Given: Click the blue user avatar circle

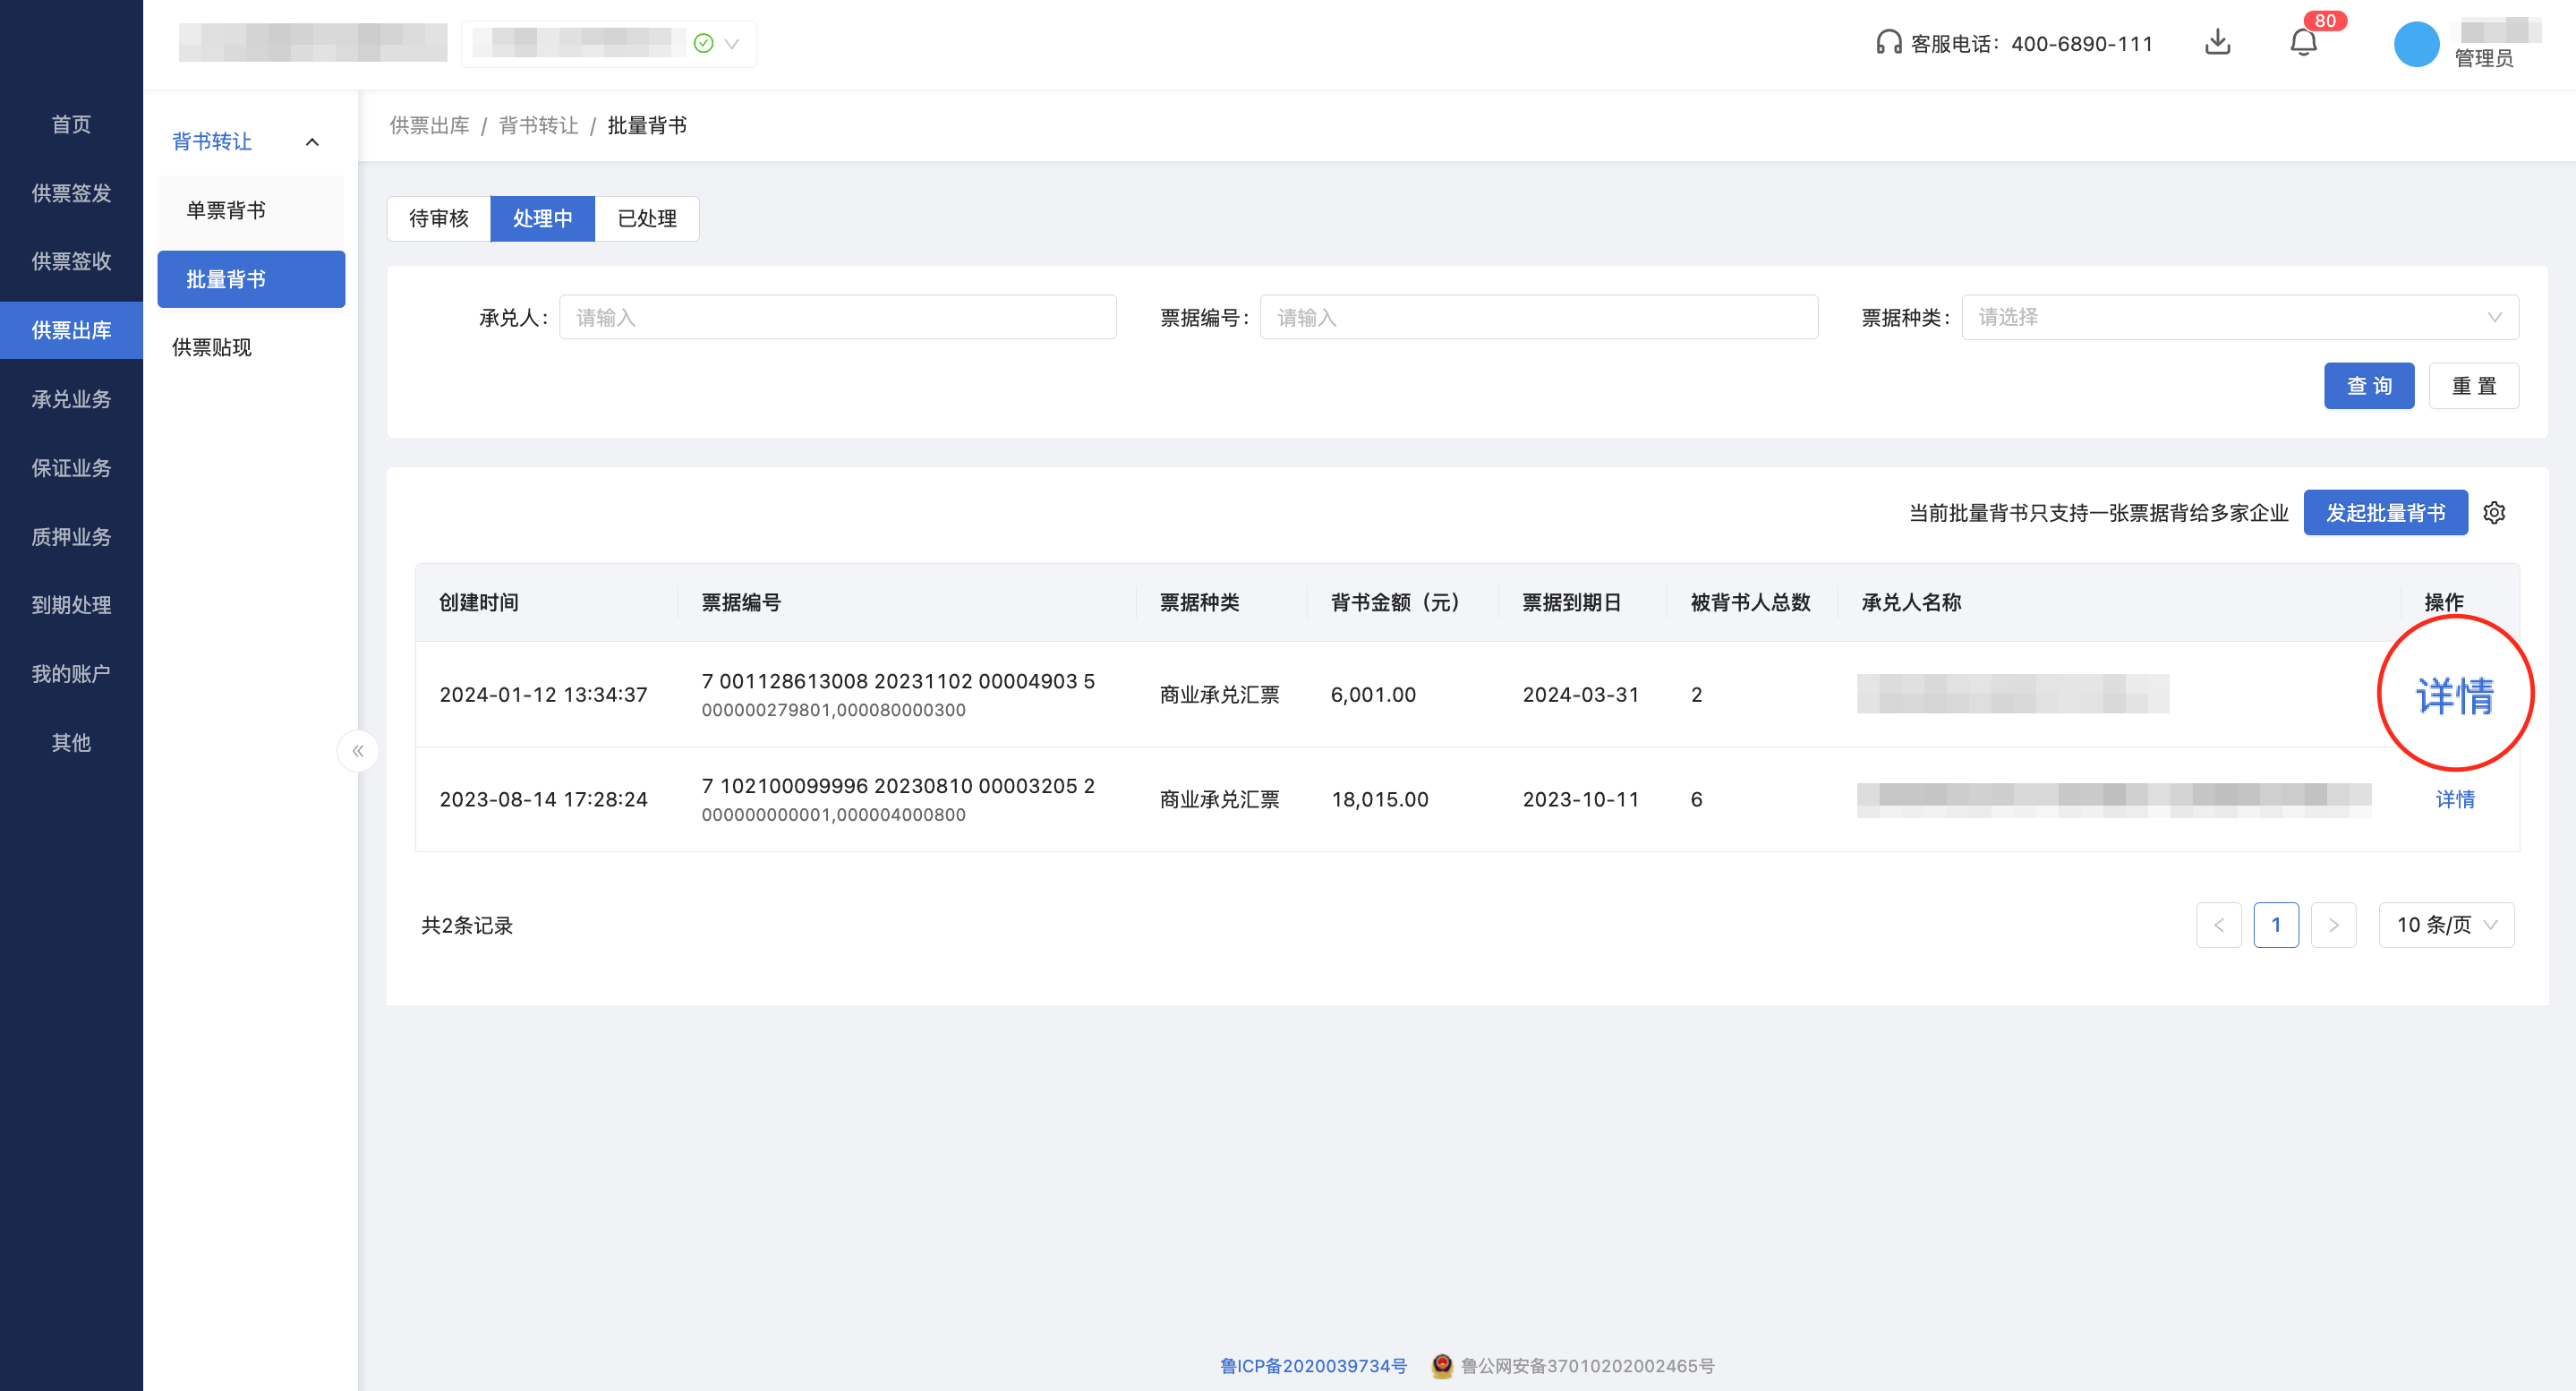Looking at the screenshot, I should coord(2416,44).
